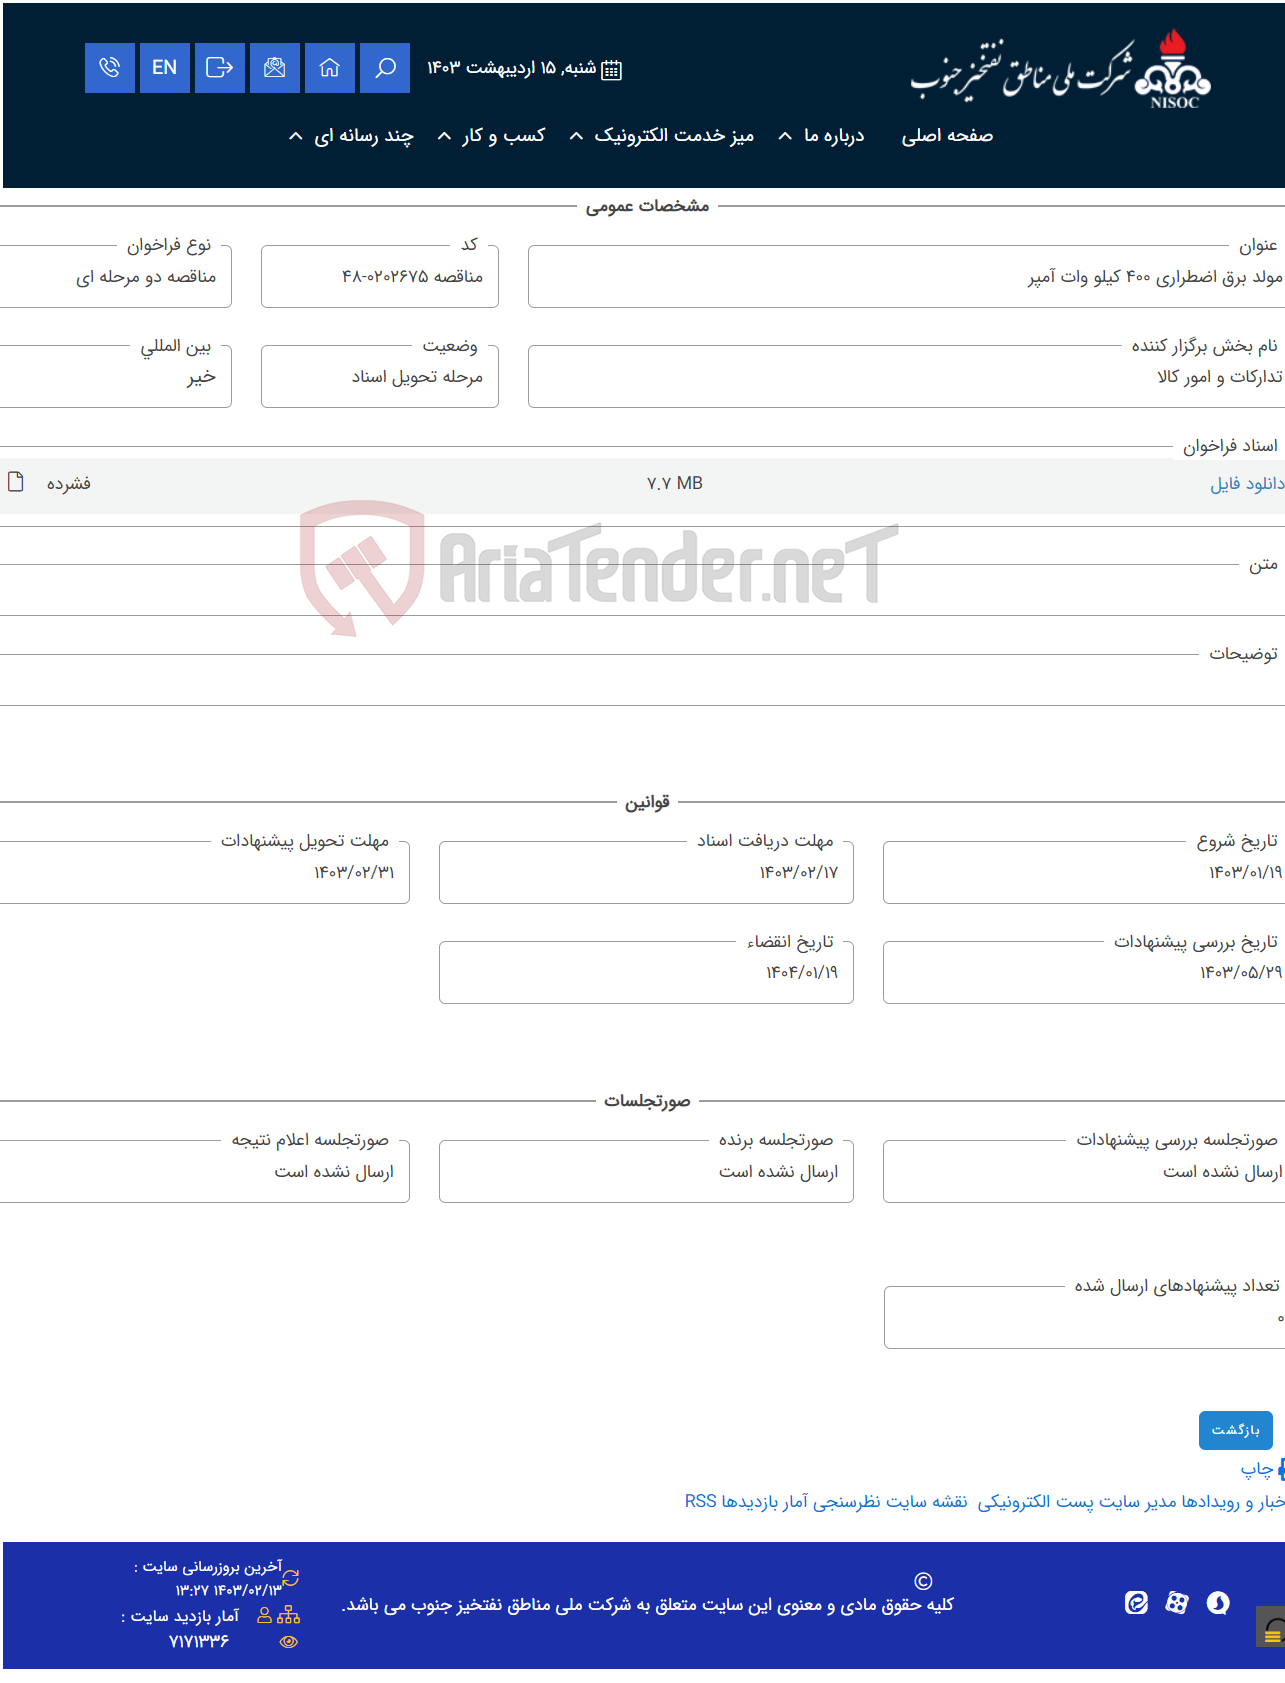Click the دانلود فایل download link

click(x=1247, y=484)
